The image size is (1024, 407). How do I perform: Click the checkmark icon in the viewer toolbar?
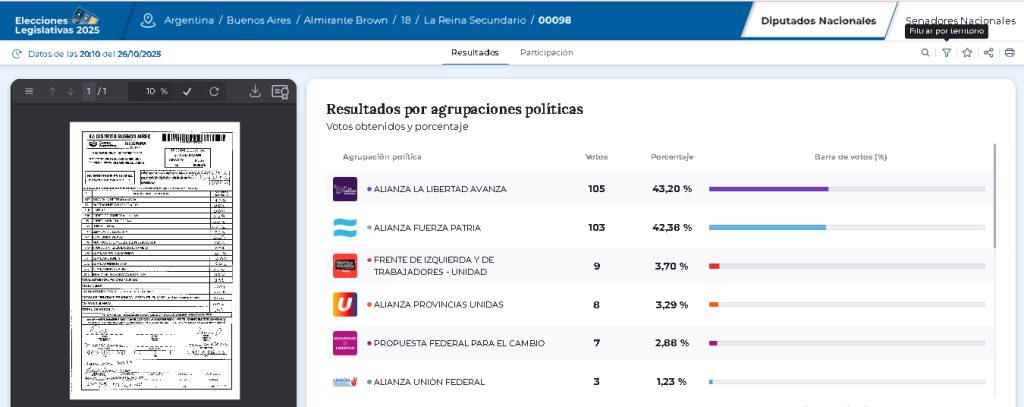point(187,91)
